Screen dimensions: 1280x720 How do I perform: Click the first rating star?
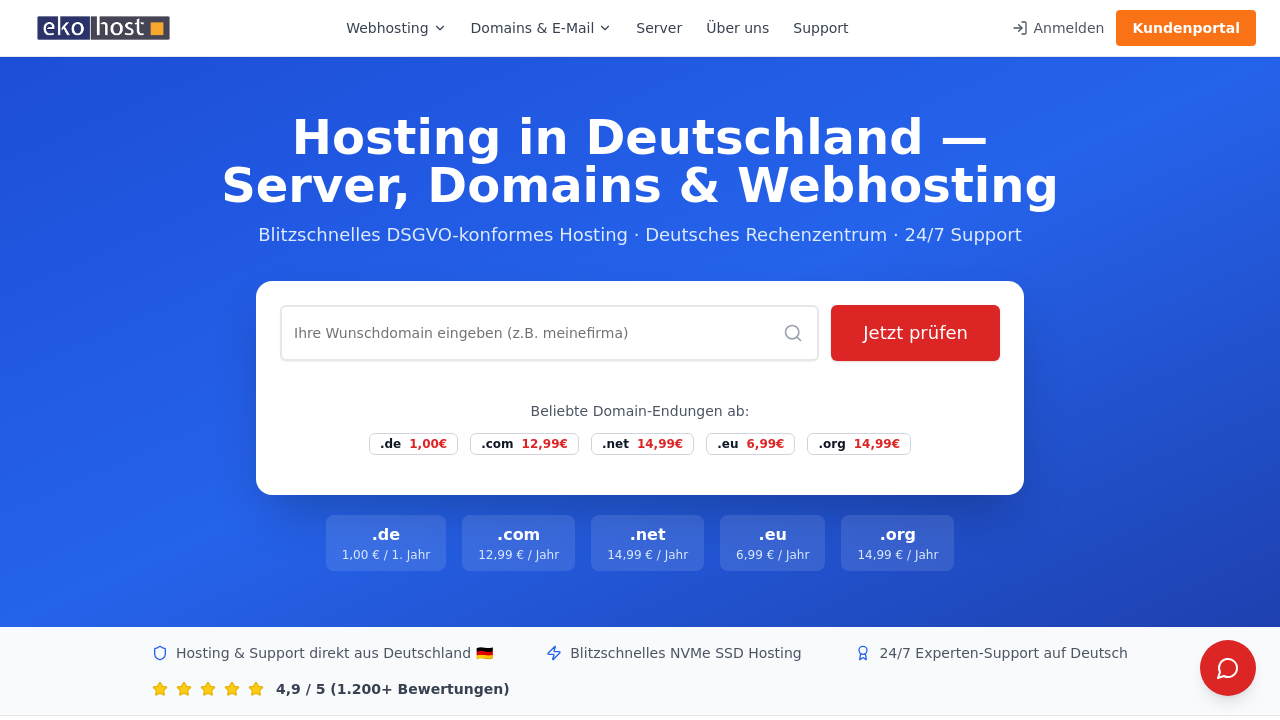(x=160, y=689)
